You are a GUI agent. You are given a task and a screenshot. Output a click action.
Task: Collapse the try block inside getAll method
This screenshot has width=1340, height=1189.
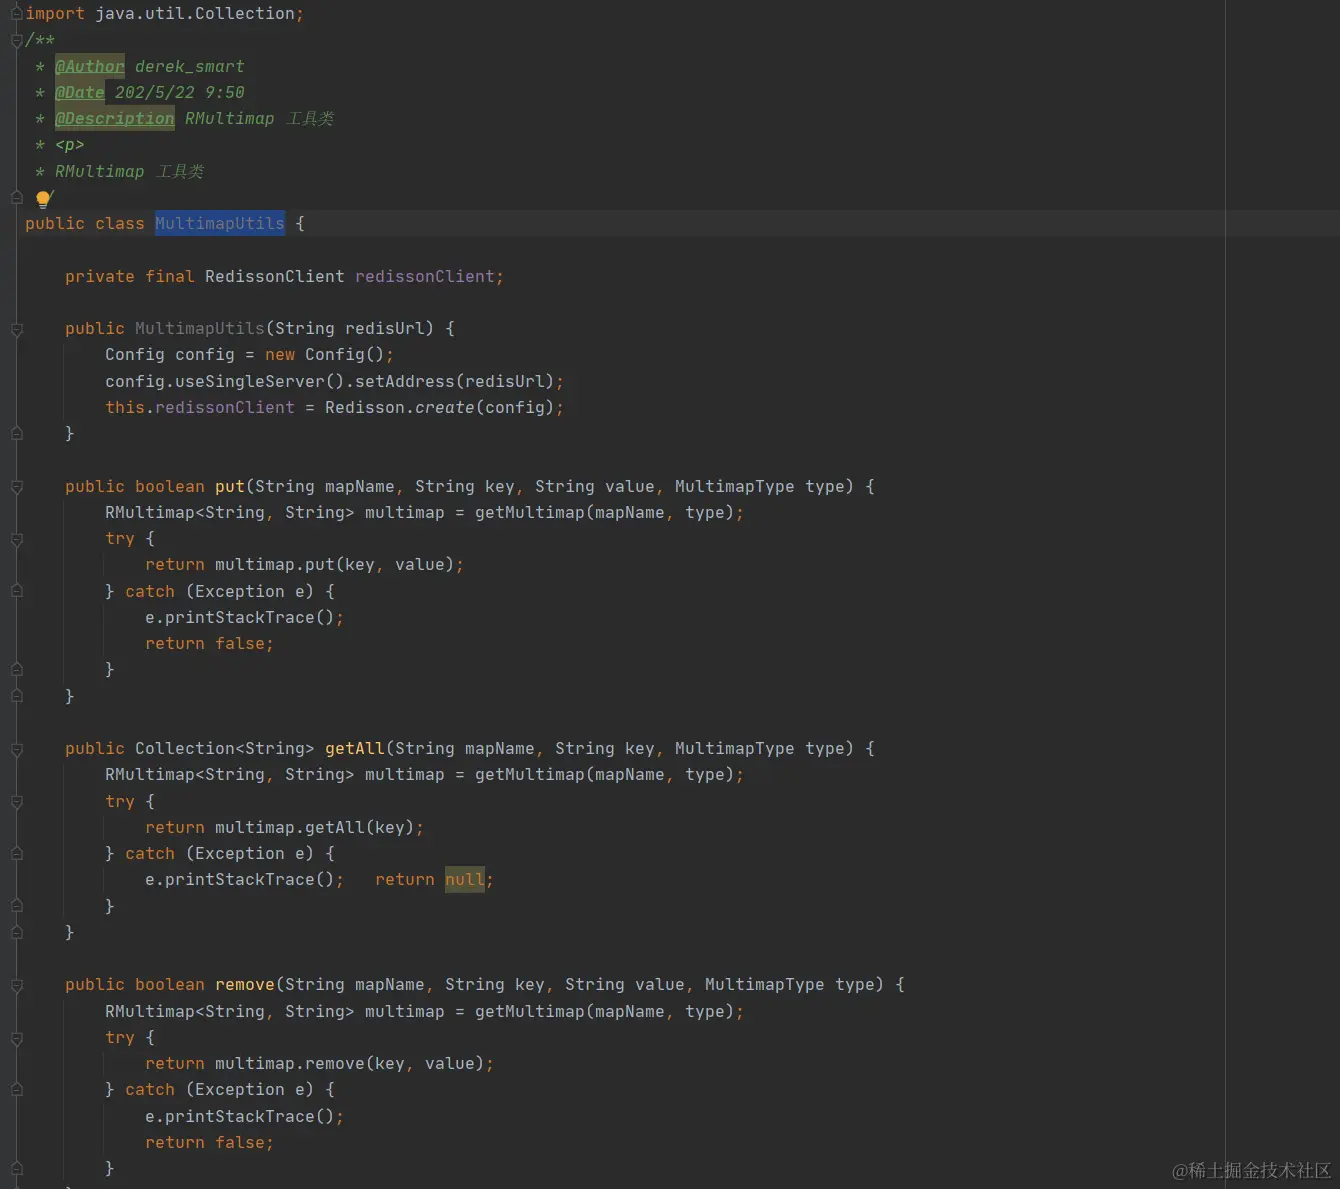click(x=16, y=802)
